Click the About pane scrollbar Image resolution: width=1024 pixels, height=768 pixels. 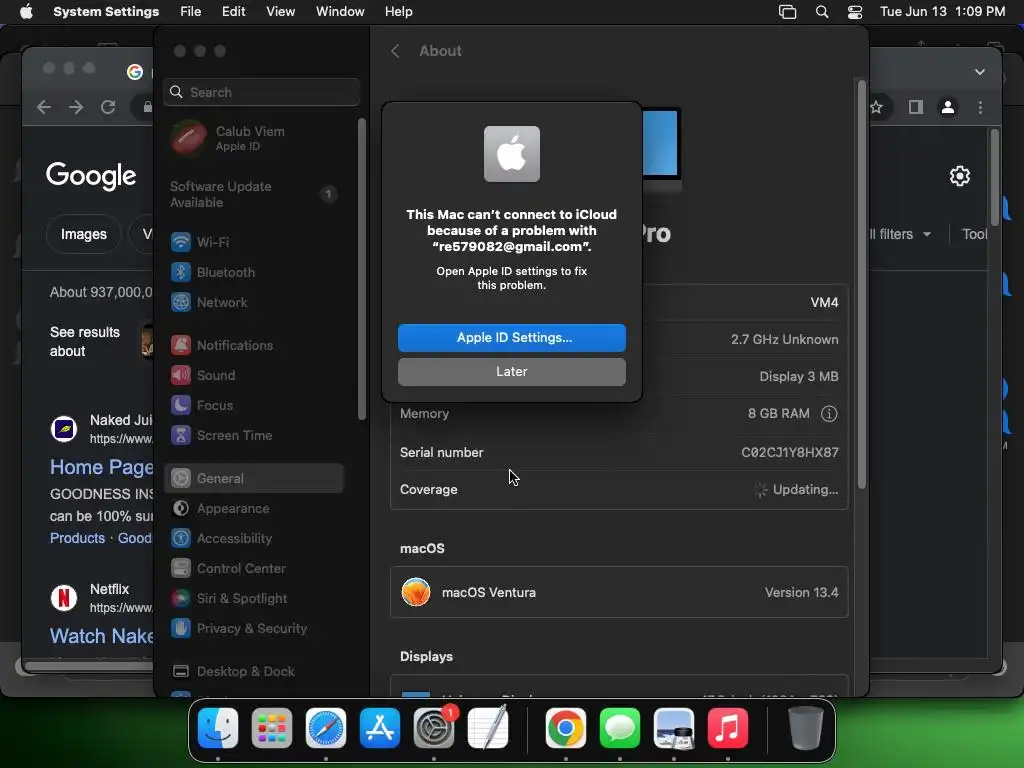tap(862, 284)
